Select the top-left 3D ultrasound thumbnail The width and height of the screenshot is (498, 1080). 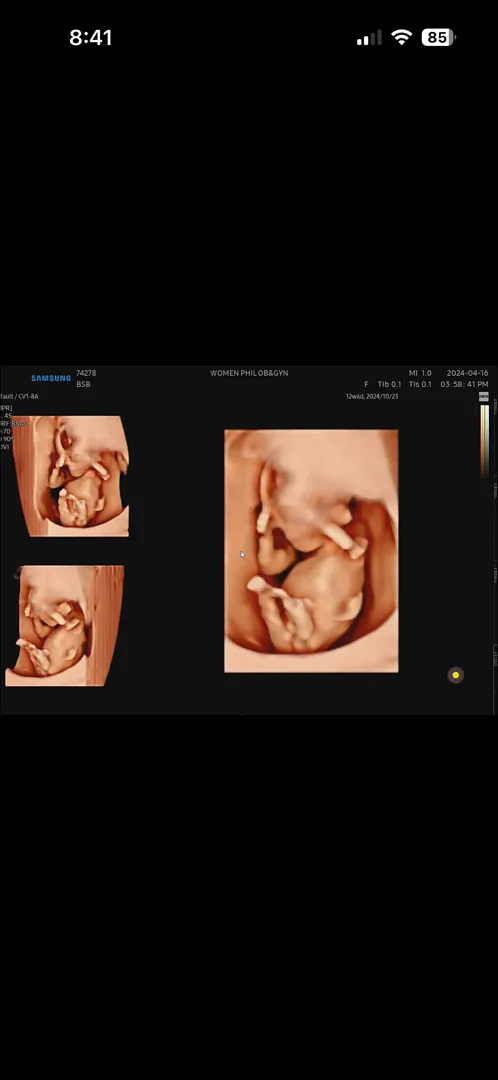click(x=71, y=475)
